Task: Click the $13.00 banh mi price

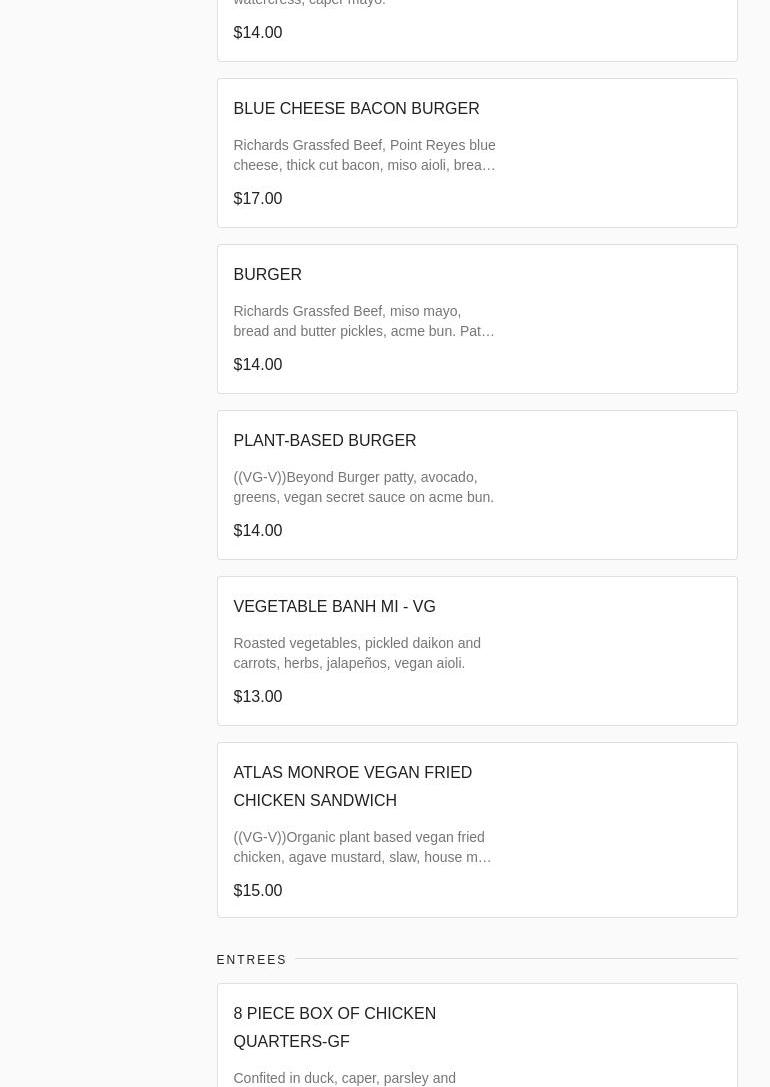Action: (258, 696)
